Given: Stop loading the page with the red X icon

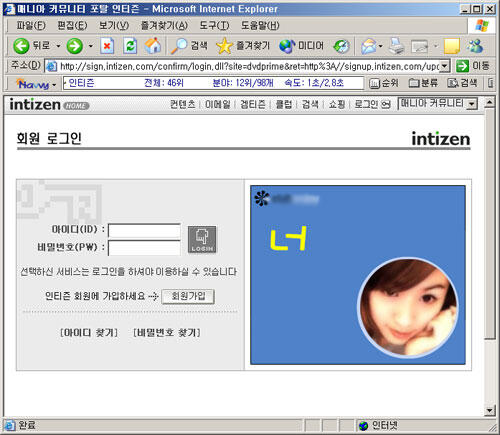Looking at the screenshot, I should pos(107,46).
